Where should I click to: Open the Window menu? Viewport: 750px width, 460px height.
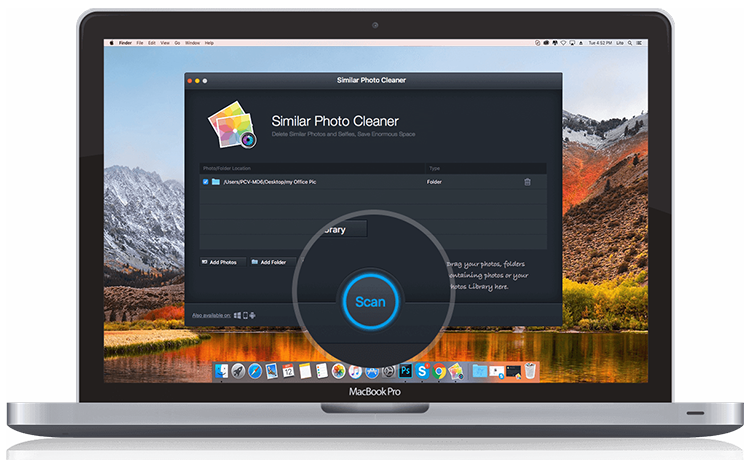click(x=192, y=43)
